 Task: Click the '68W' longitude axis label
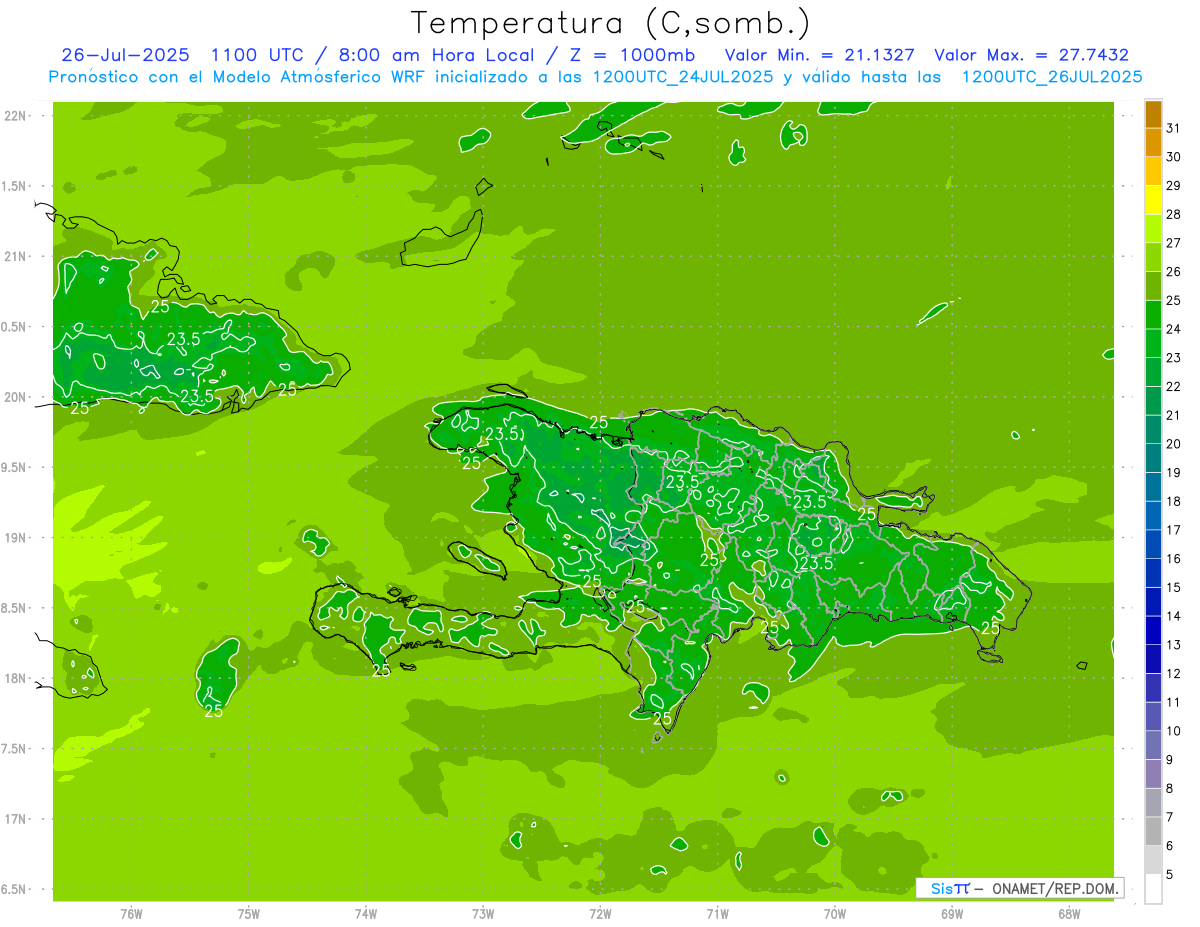pyautogui.click(x=1069, y=914)
